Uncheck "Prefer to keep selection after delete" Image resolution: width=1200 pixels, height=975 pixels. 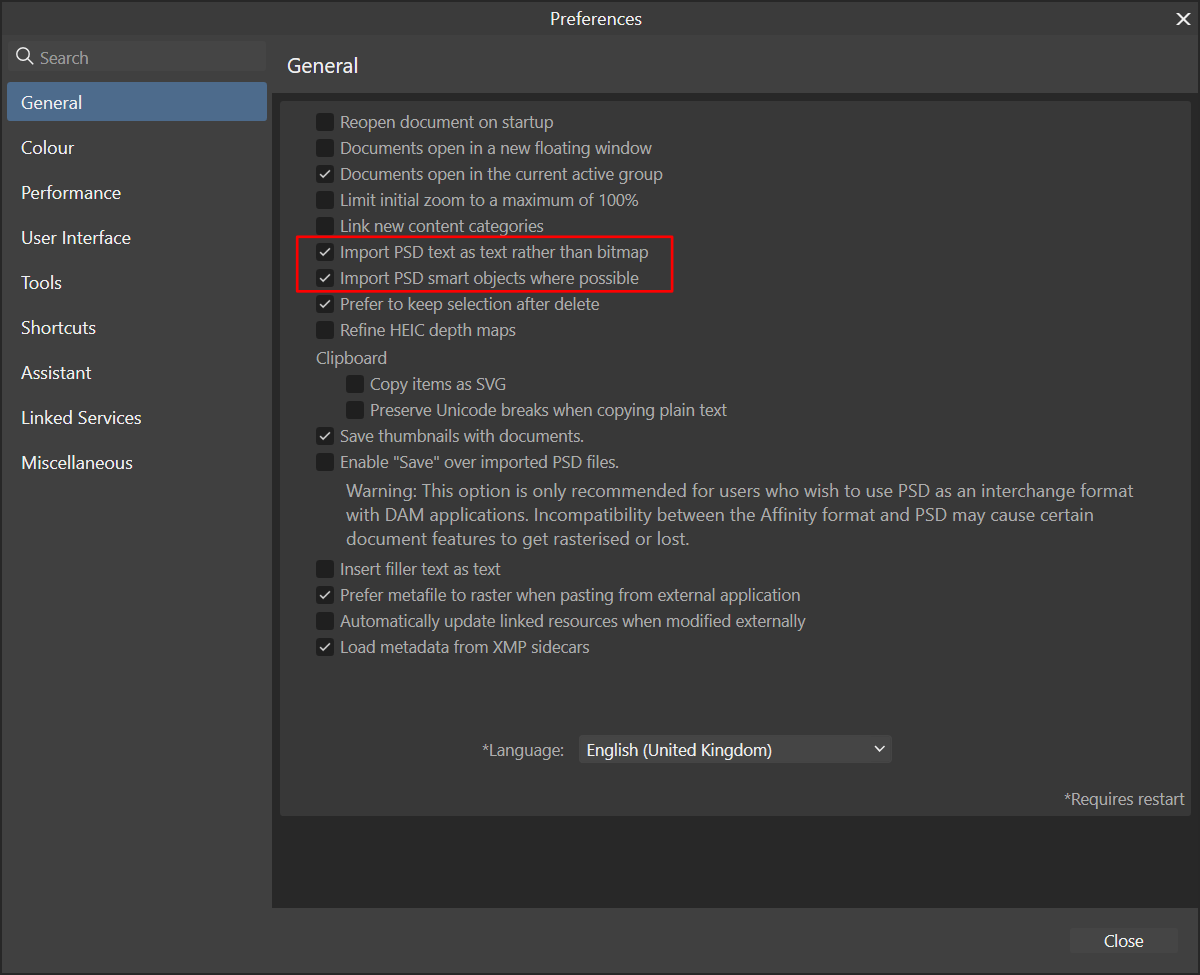pyautogui.click(x=325, y=304)
